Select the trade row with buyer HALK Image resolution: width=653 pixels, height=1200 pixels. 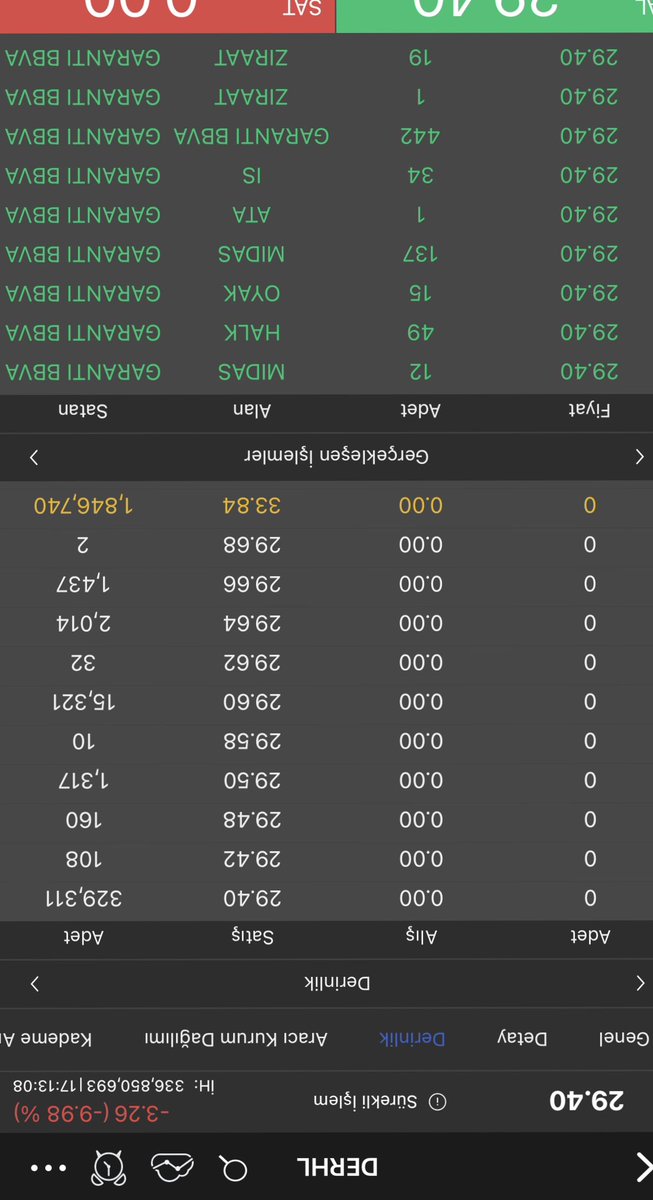tap(326, 332)
